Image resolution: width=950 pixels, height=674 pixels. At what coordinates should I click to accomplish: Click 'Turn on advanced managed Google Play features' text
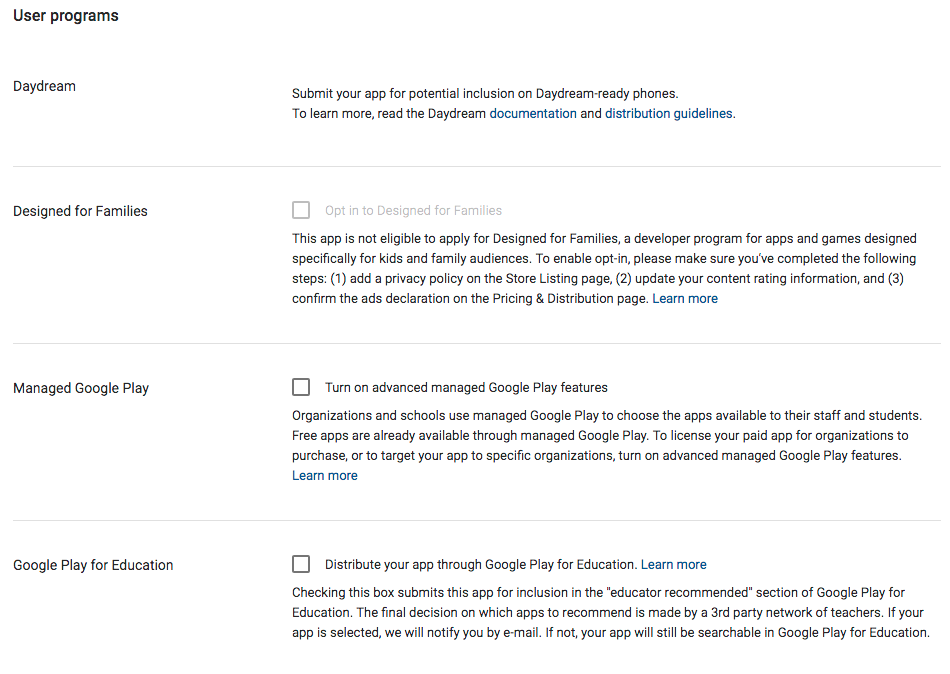pyautogui.click(x=466, y=388)
